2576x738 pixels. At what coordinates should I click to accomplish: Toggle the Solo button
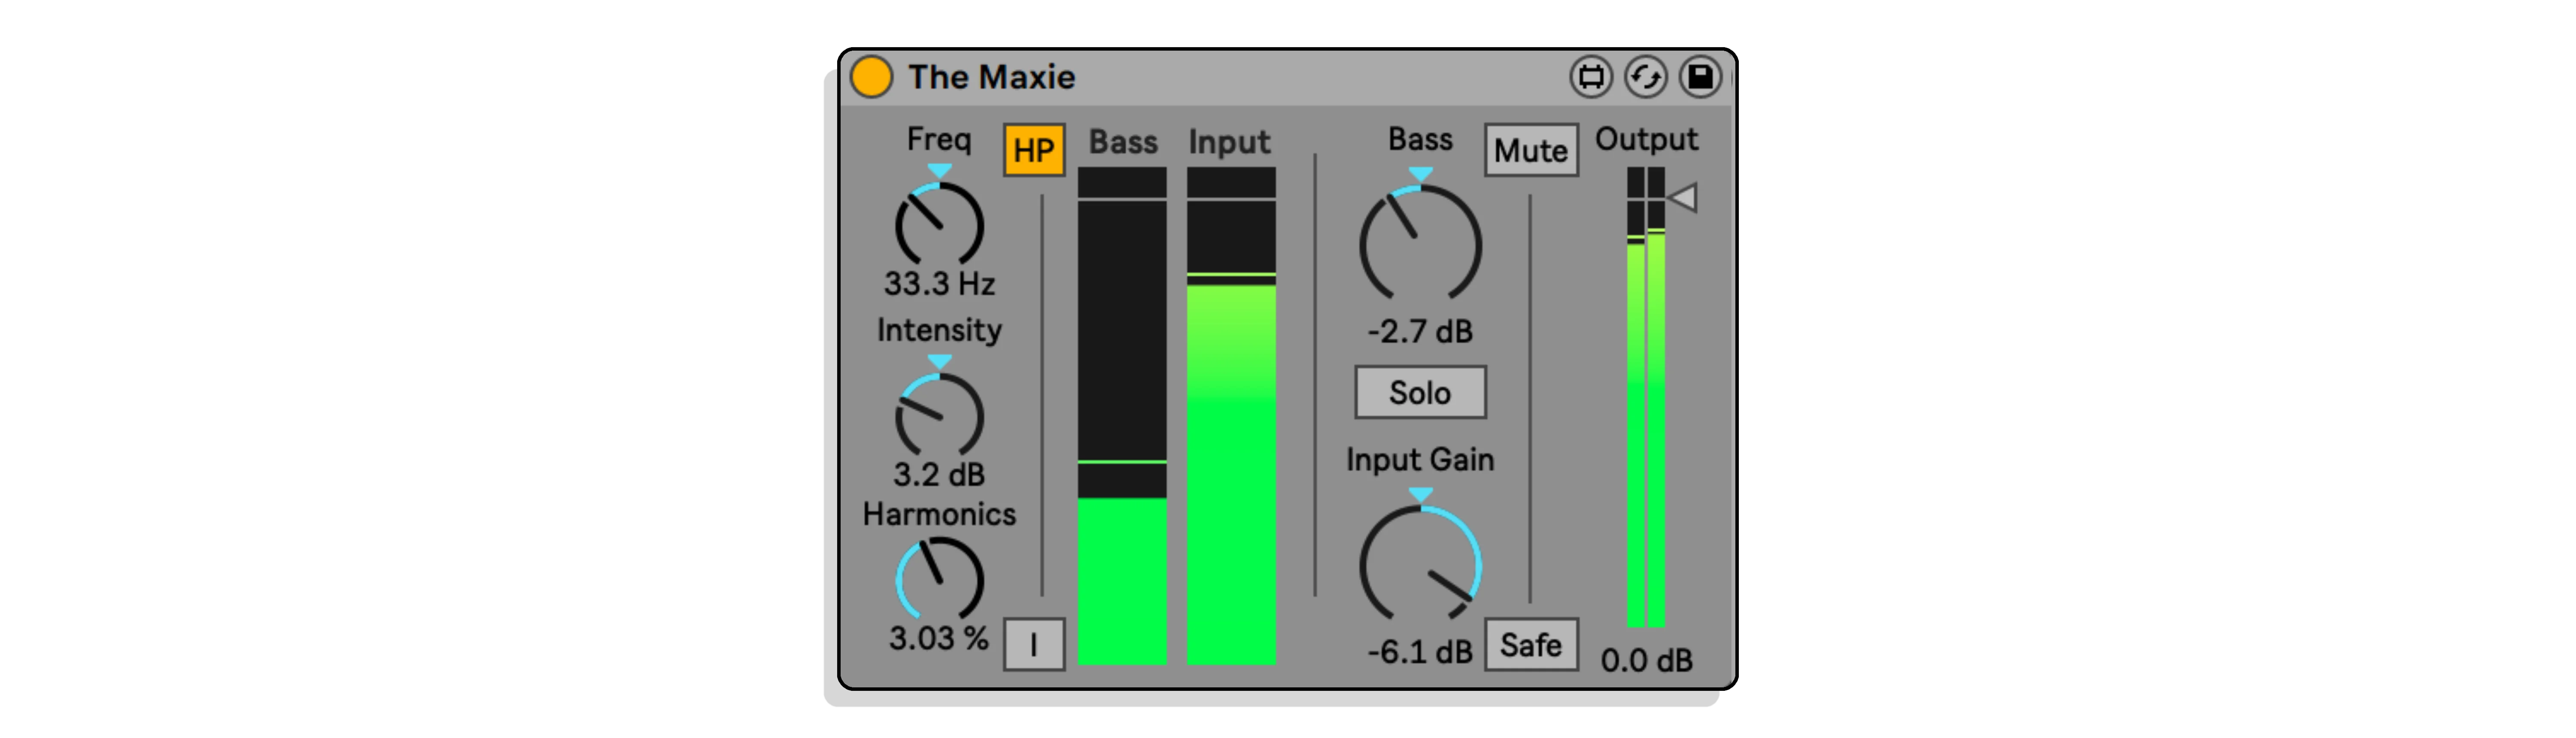(1420, 392)
